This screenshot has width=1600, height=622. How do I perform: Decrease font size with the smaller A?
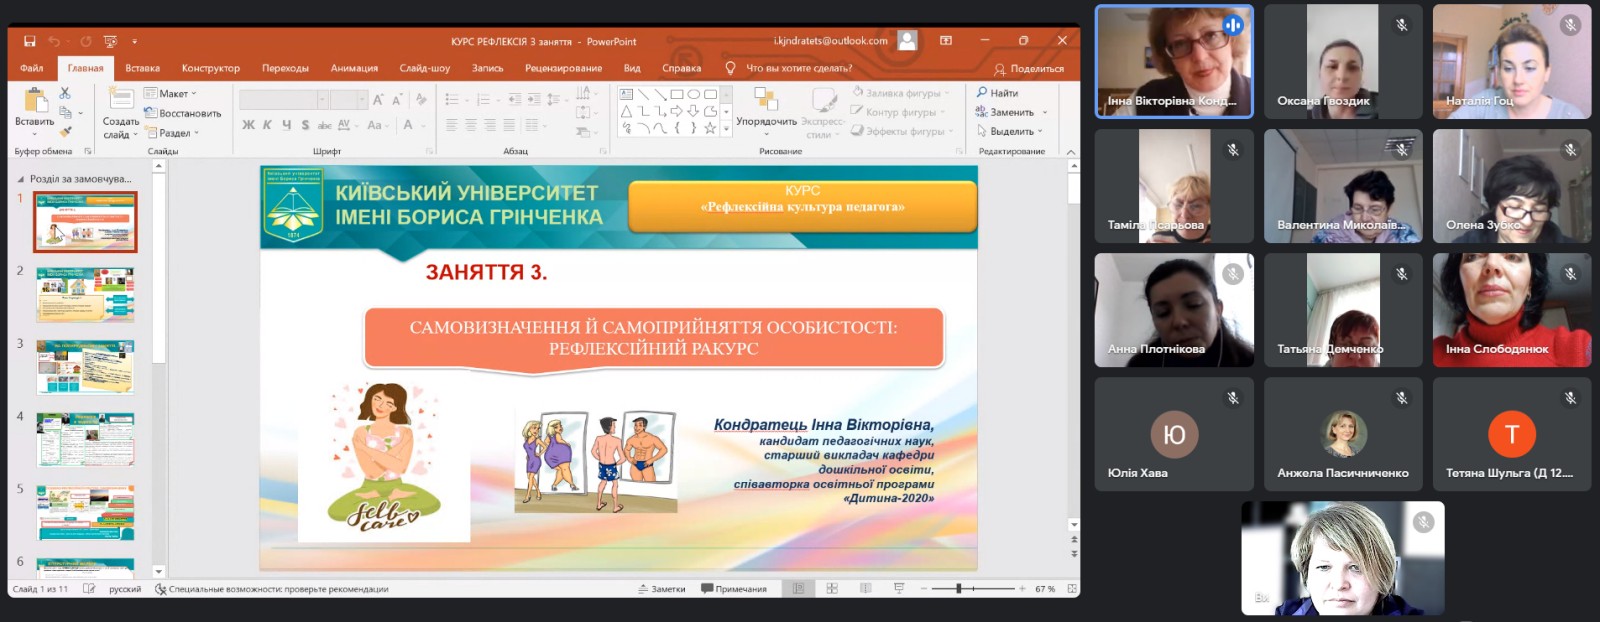point(397,99)
